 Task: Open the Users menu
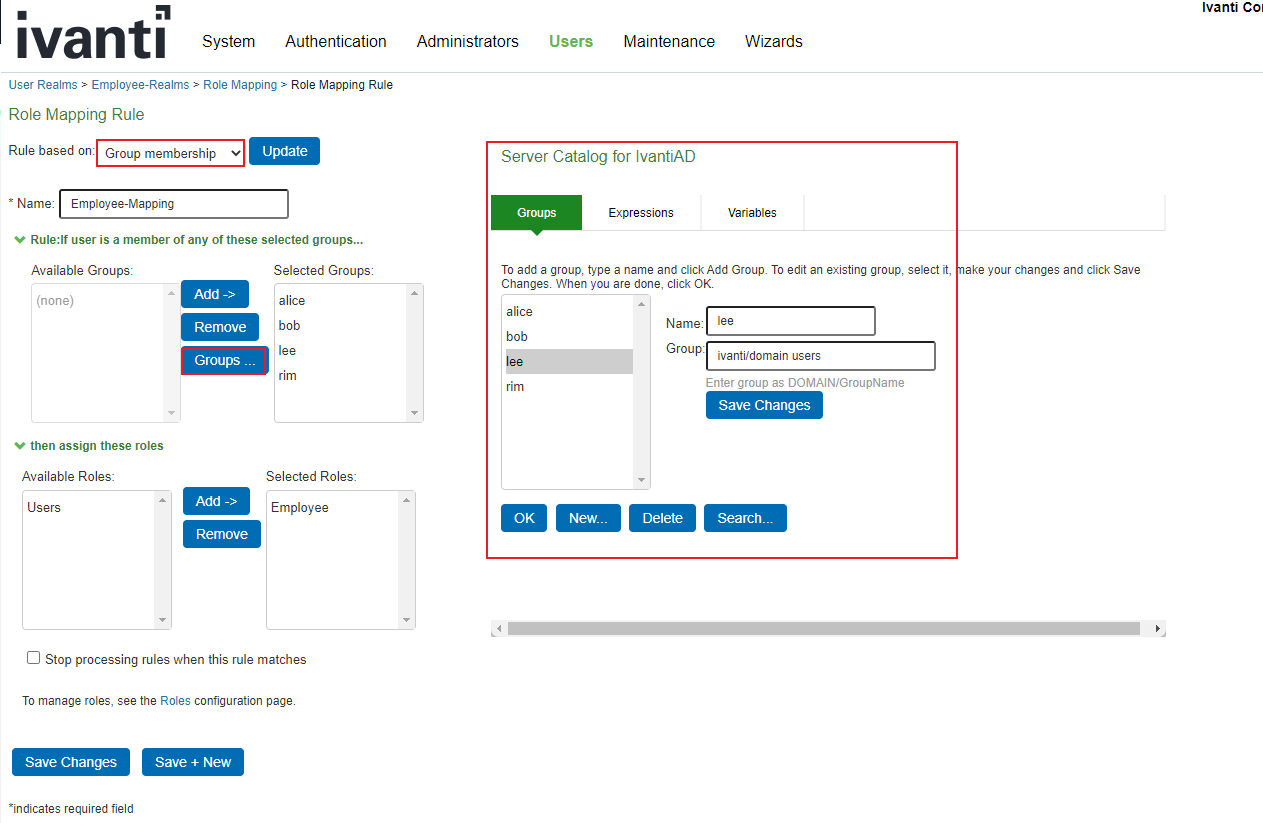(x=570, y=42)
